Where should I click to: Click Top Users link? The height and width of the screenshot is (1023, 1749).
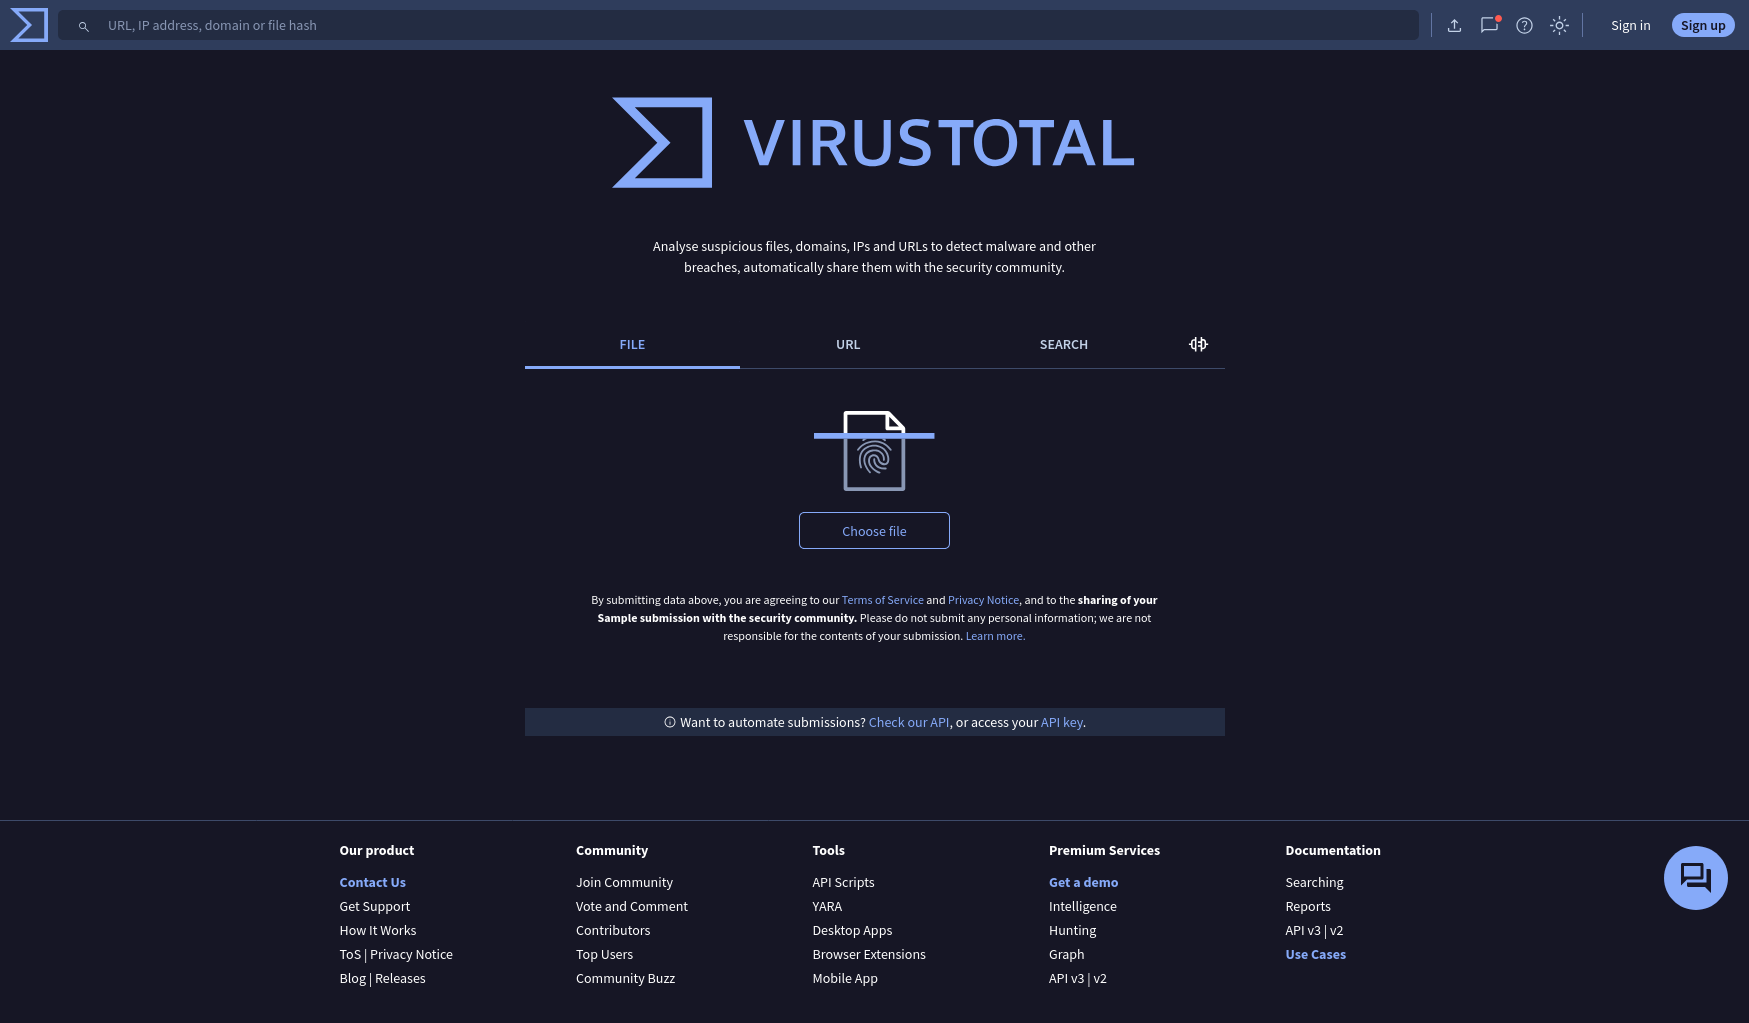pos(604,954)
